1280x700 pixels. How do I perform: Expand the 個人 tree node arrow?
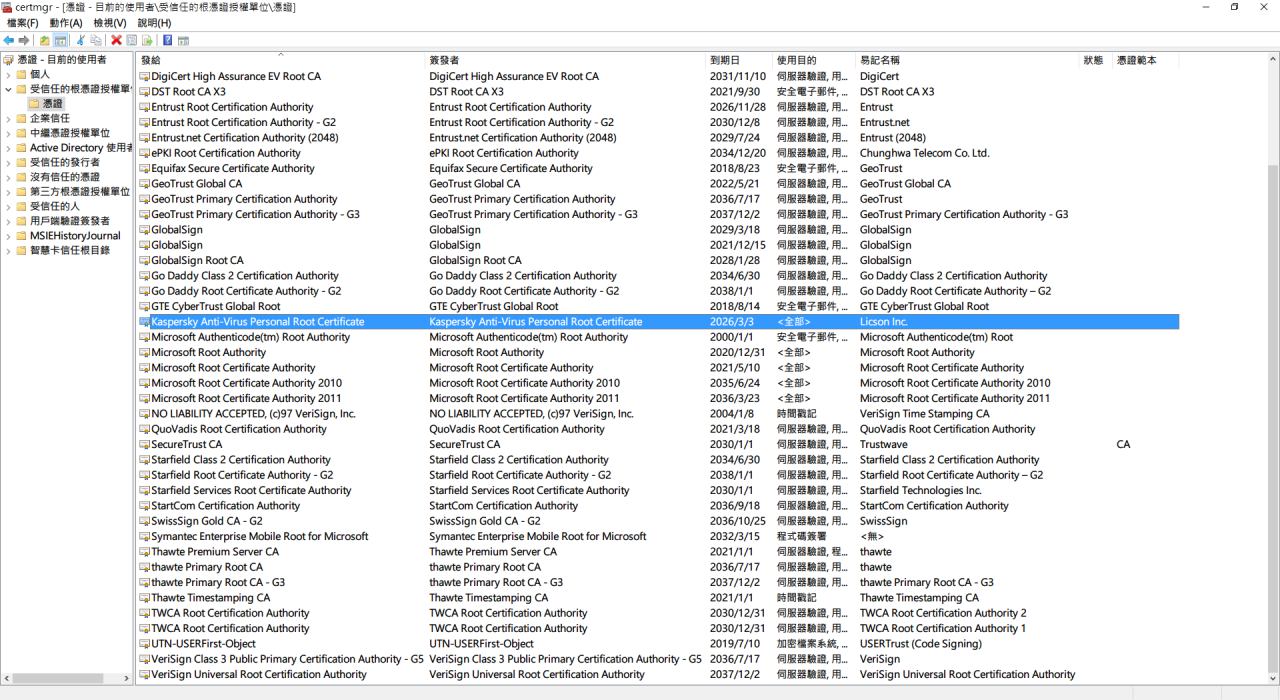click(8, 74)
